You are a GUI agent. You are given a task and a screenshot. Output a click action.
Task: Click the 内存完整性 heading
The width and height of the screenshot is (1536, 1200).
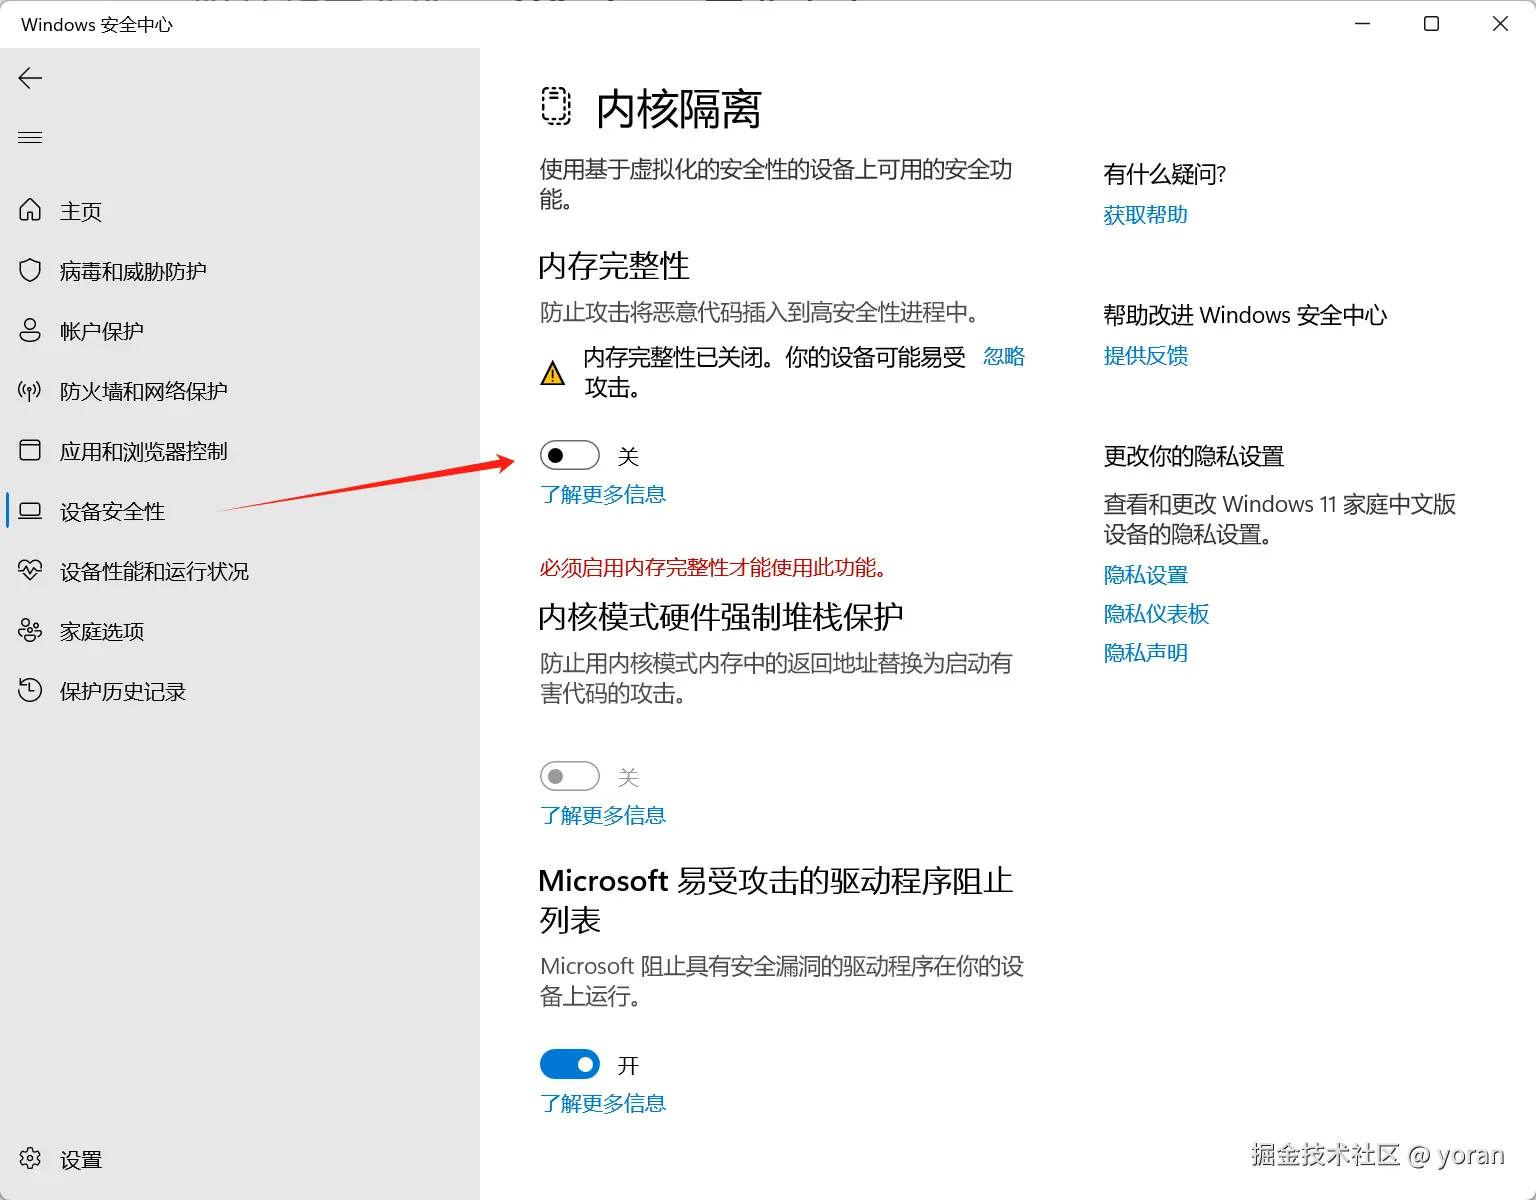614,266
